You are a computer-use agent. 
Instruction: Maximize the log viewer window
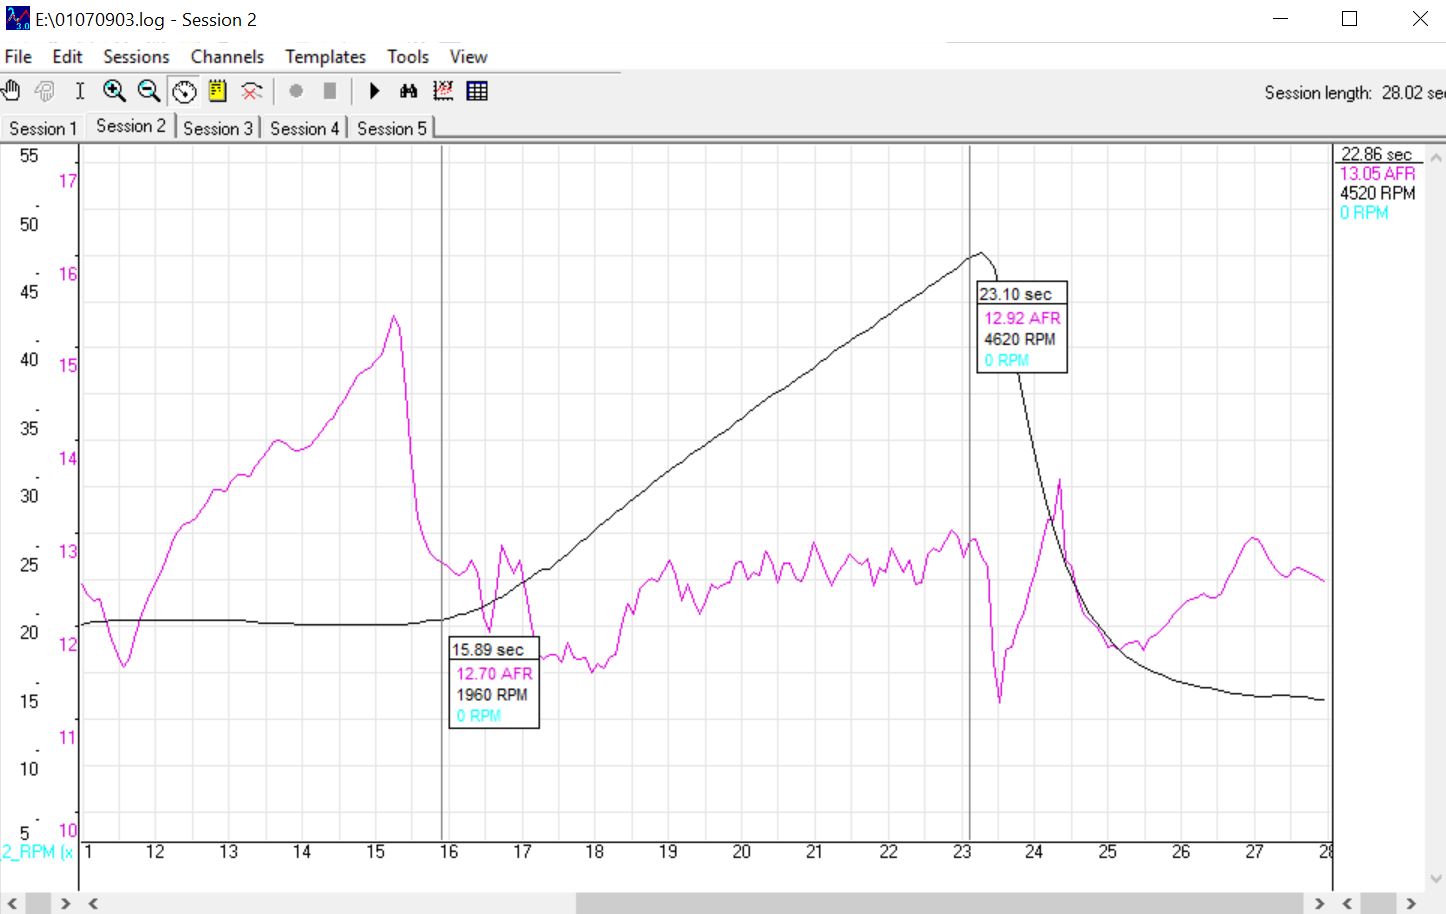click(1349, 19)
